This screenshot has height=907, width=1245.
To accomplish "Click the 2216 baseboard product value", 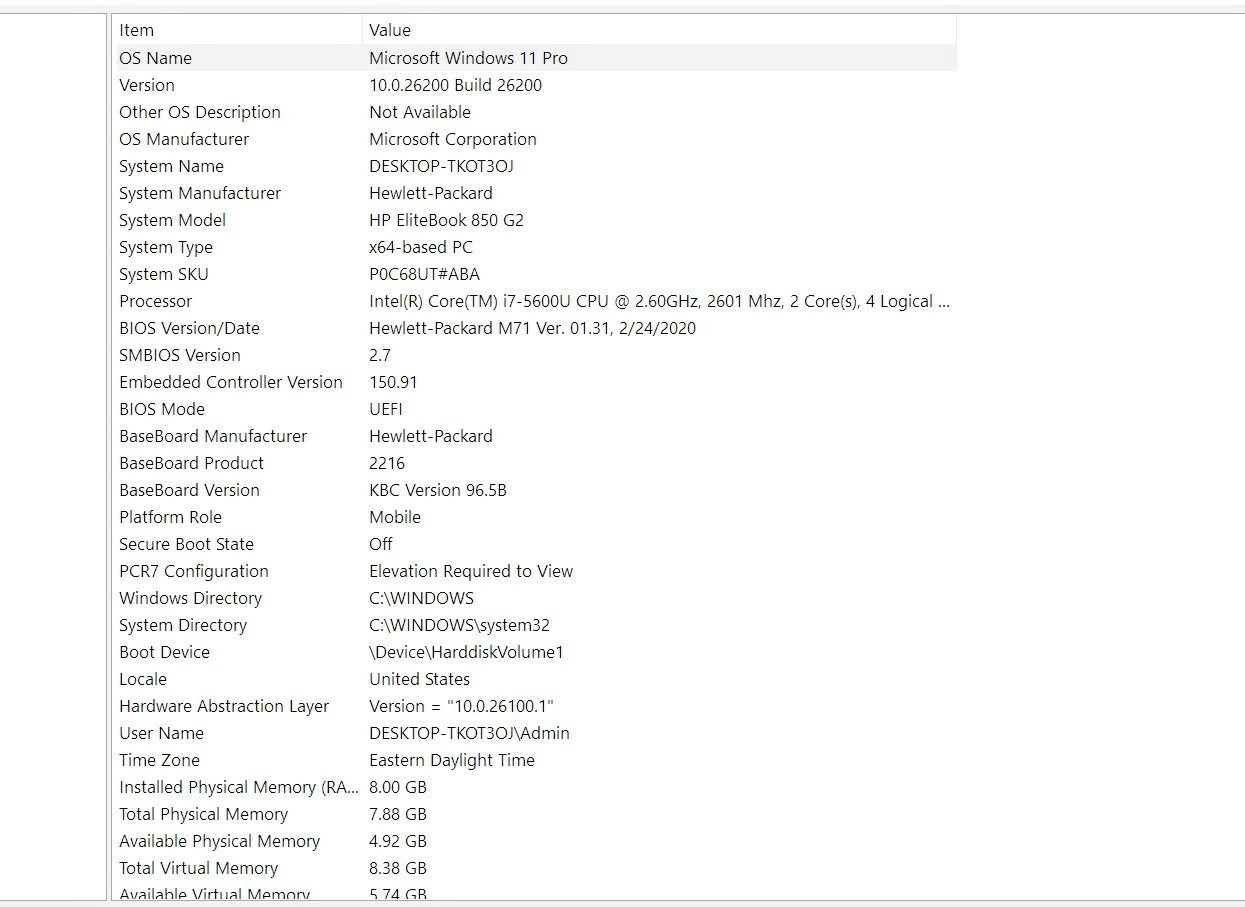I will tap(387, 463).
